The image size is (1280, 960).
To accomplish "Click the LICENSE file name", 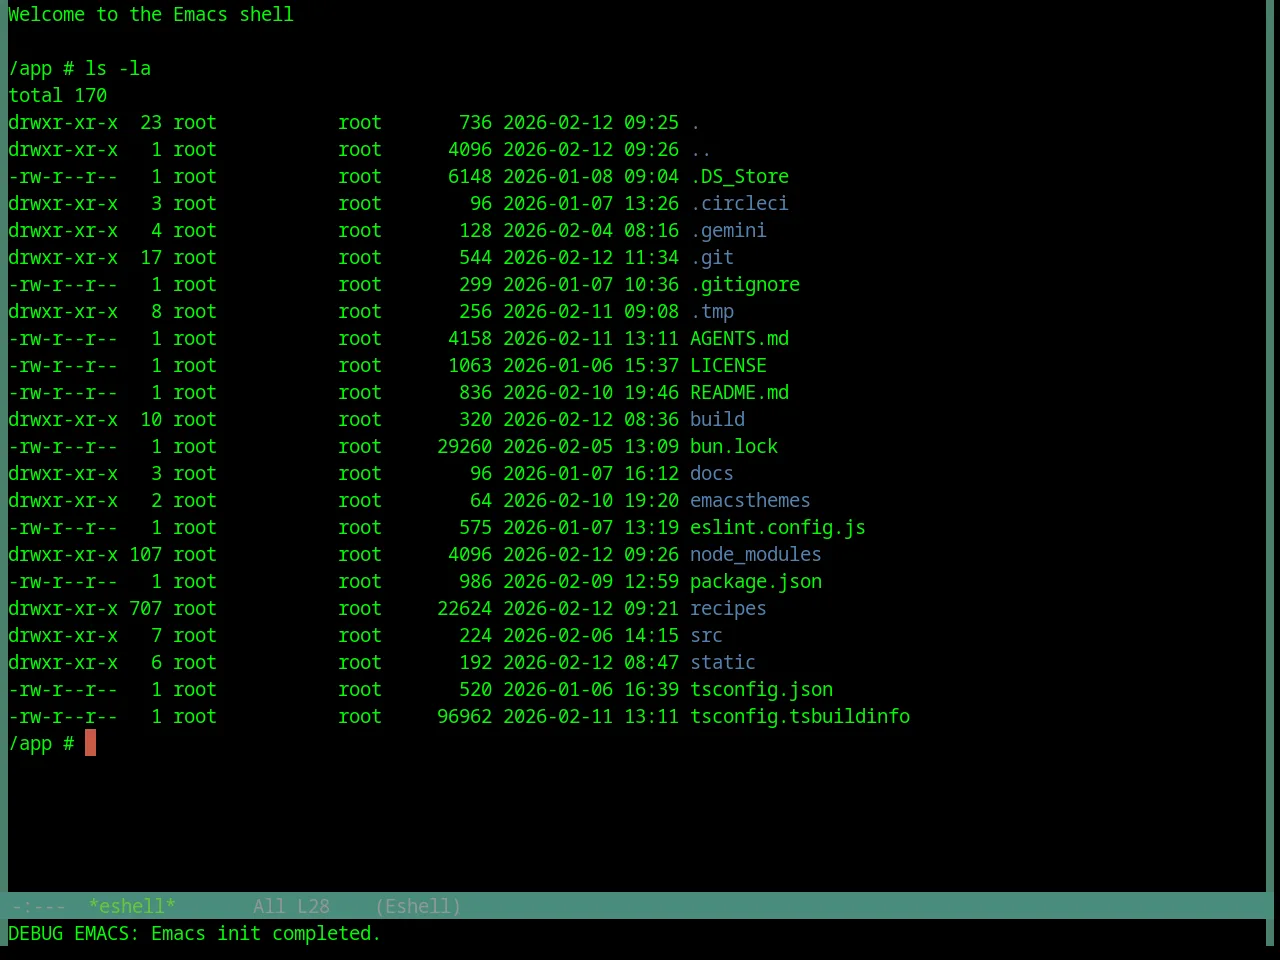I will coord(728,365).
